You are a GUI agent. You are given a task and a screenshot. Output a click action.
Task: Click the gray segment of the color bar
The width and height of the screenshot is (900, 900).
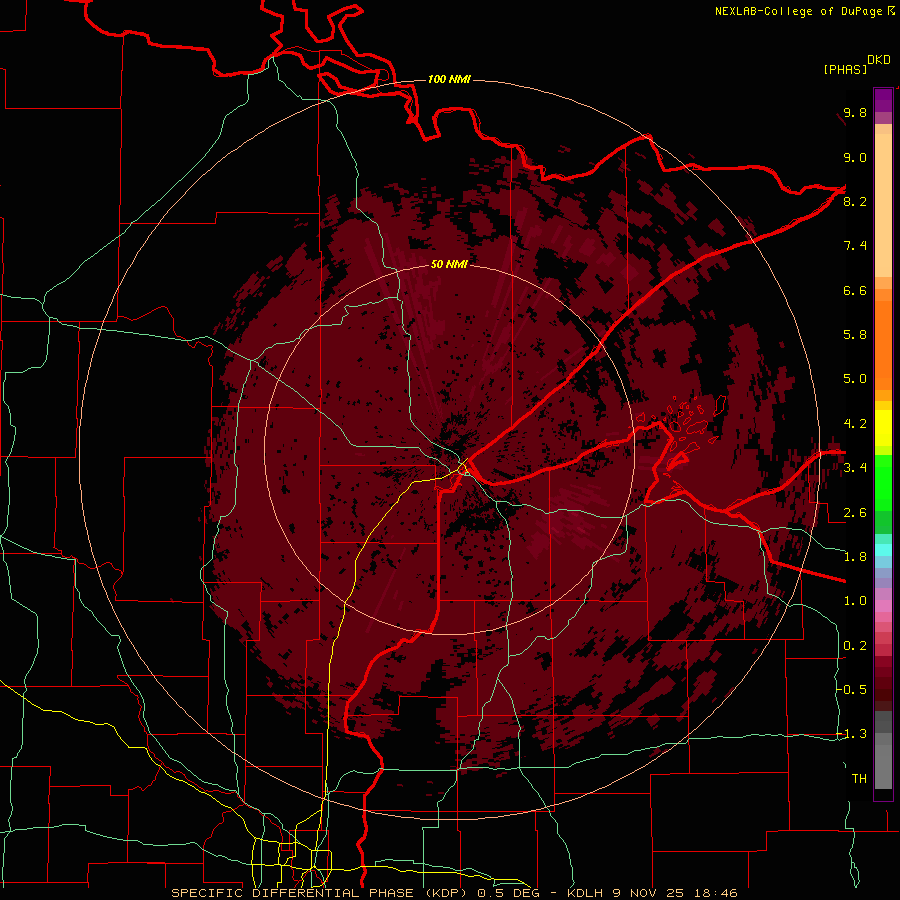[x=883, y=751]
